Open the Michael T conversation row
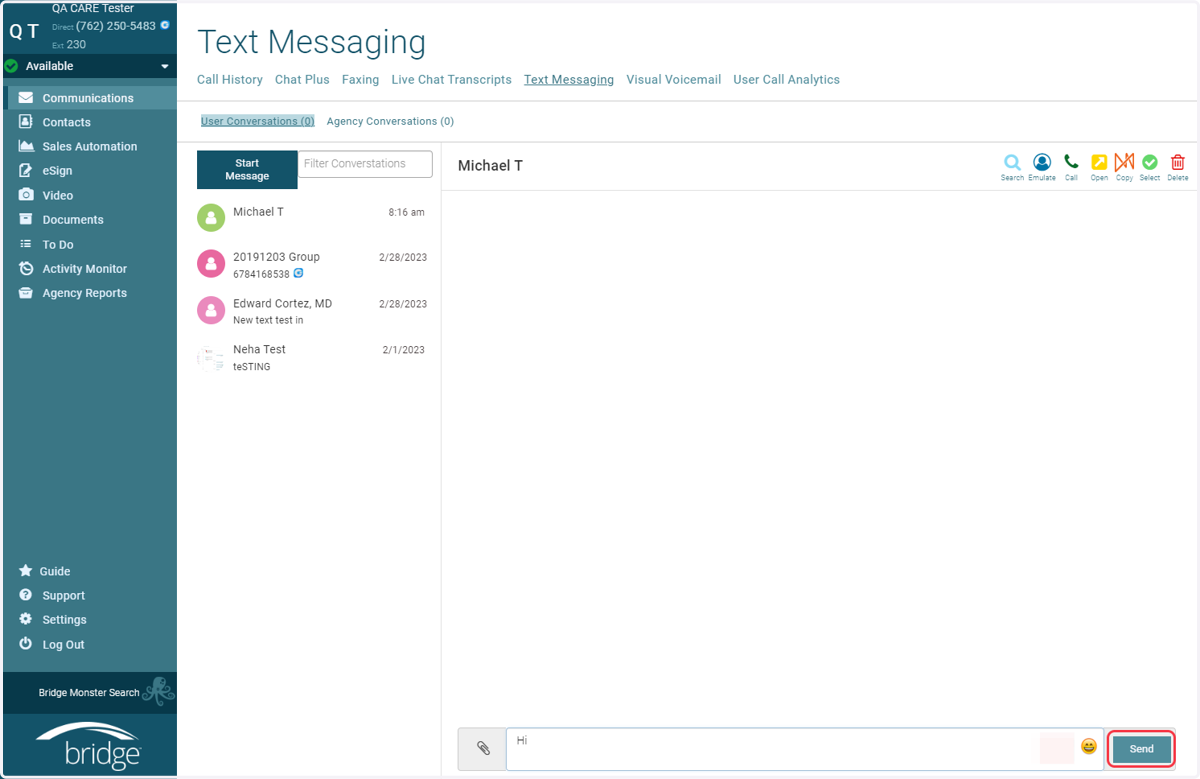Screen dimensions: 1200x779 (312, 217)
